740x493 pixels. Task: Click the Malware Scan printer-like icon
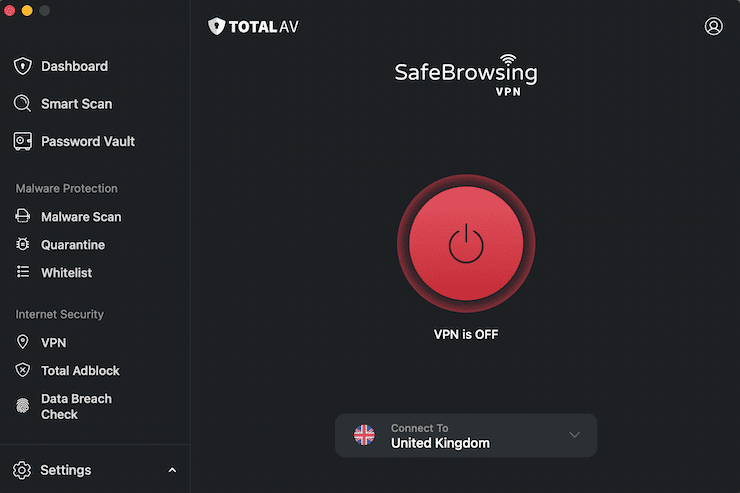[23, 217]
